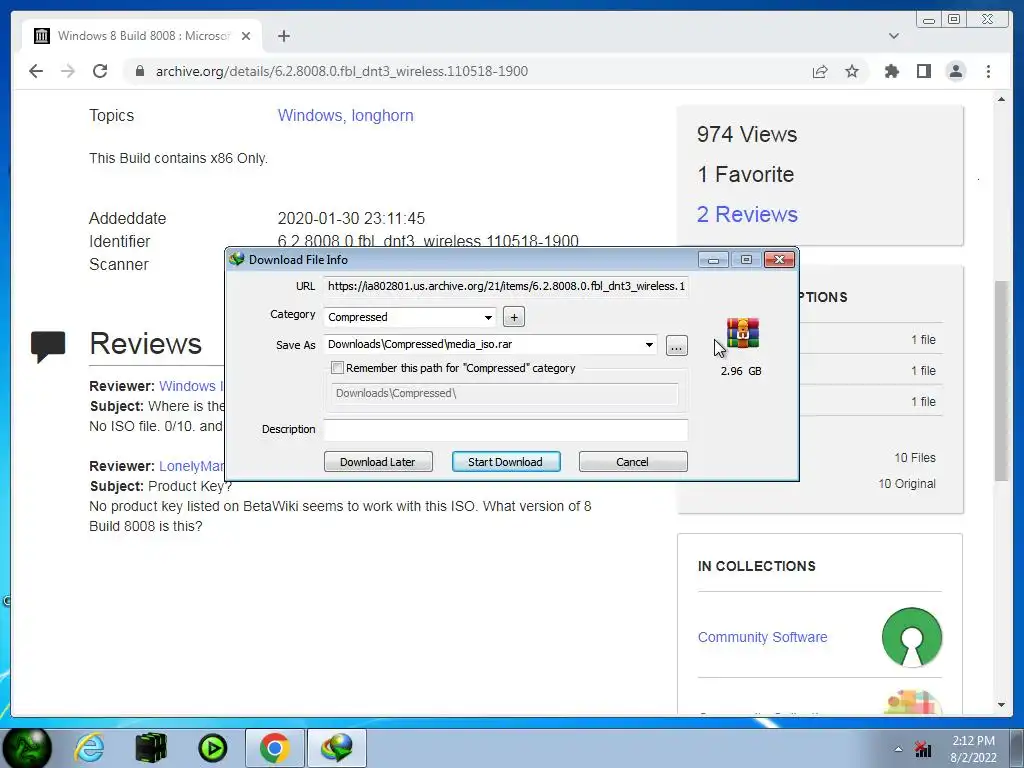Add a new category with plus button
Image resolution: width=1024 pixels, height=768 pixels.
tap(514, 317)
